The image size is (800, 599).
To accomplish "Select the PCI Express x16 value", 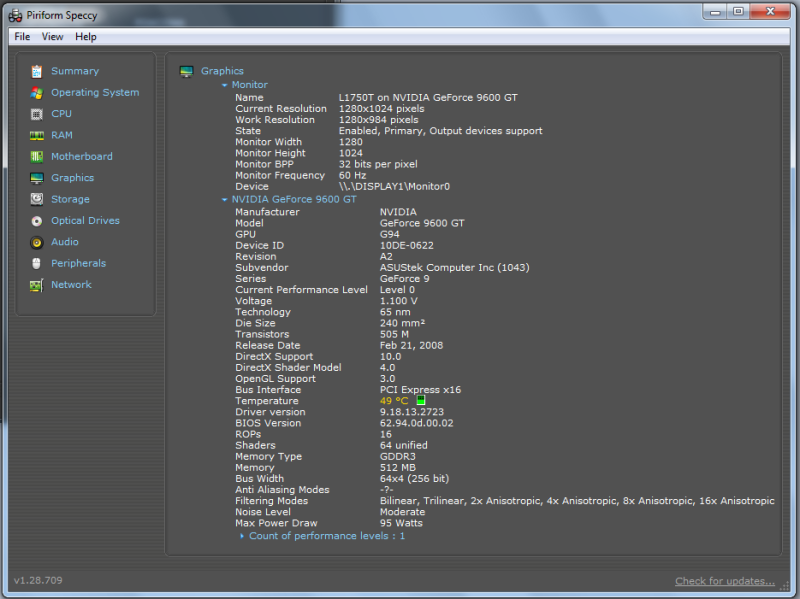I will [x=420, y=390].
